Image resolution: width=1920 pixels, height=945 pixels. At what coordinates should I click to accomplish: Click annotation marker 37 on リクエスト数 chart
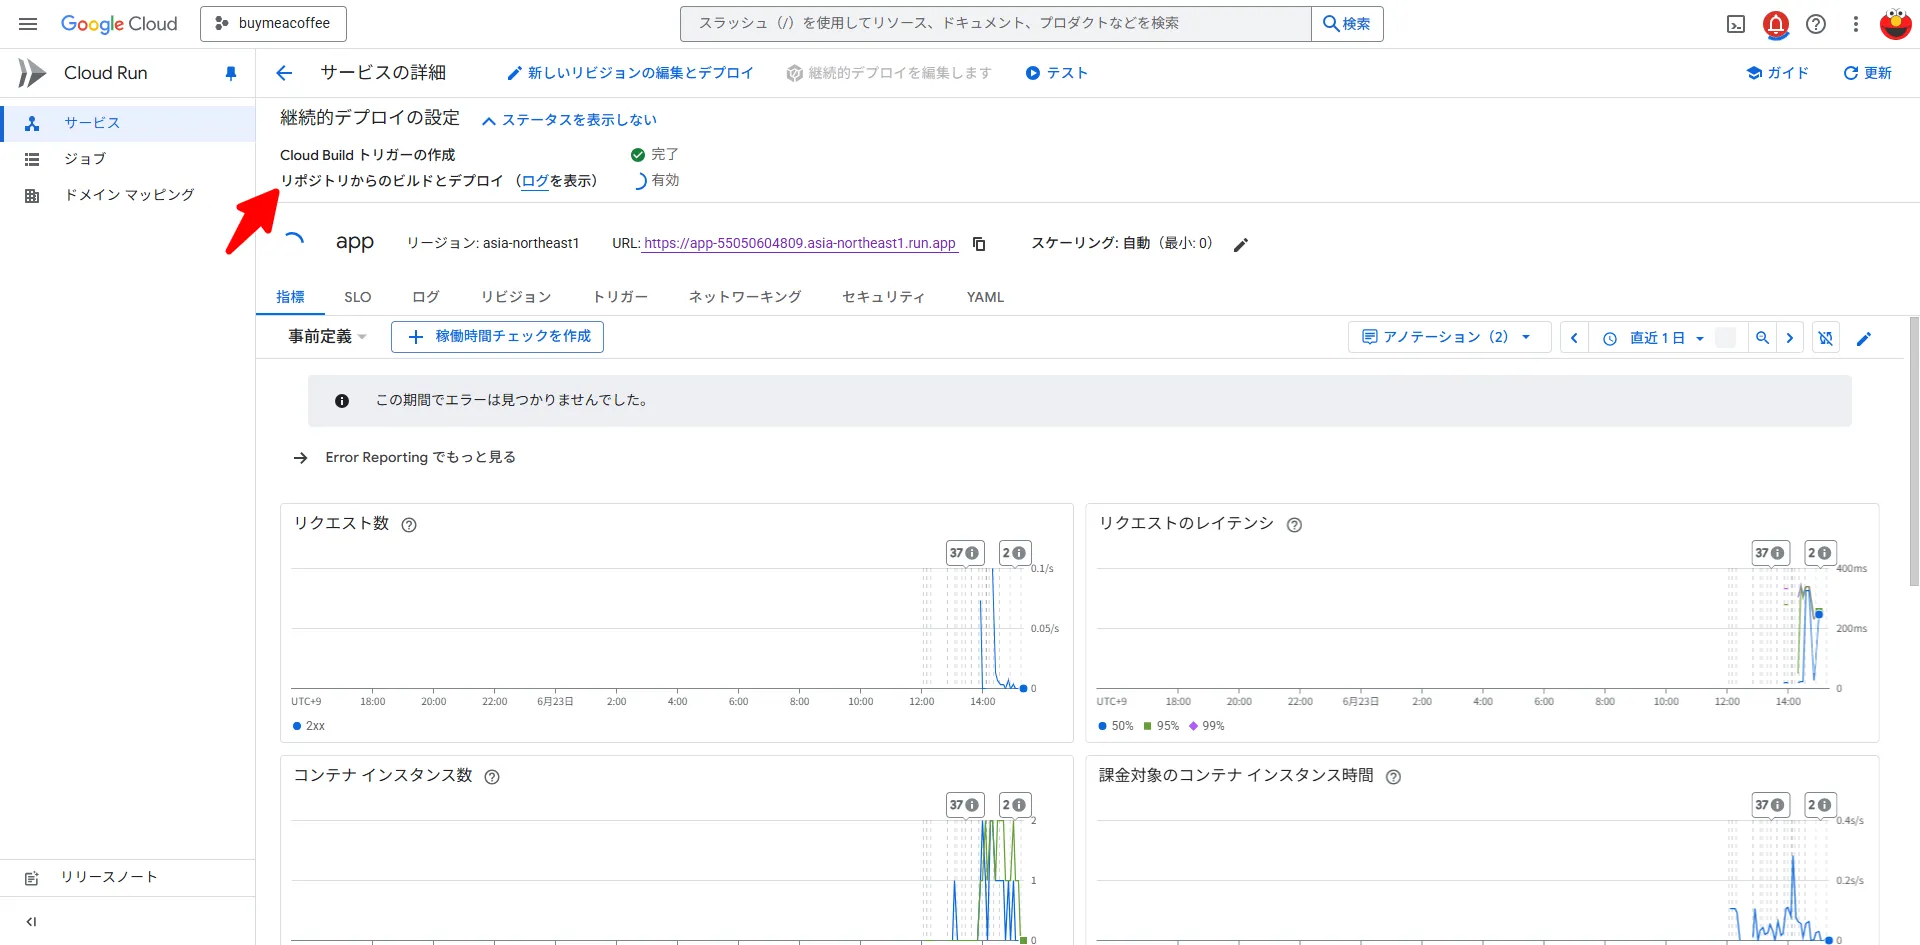tap(965, 553)
